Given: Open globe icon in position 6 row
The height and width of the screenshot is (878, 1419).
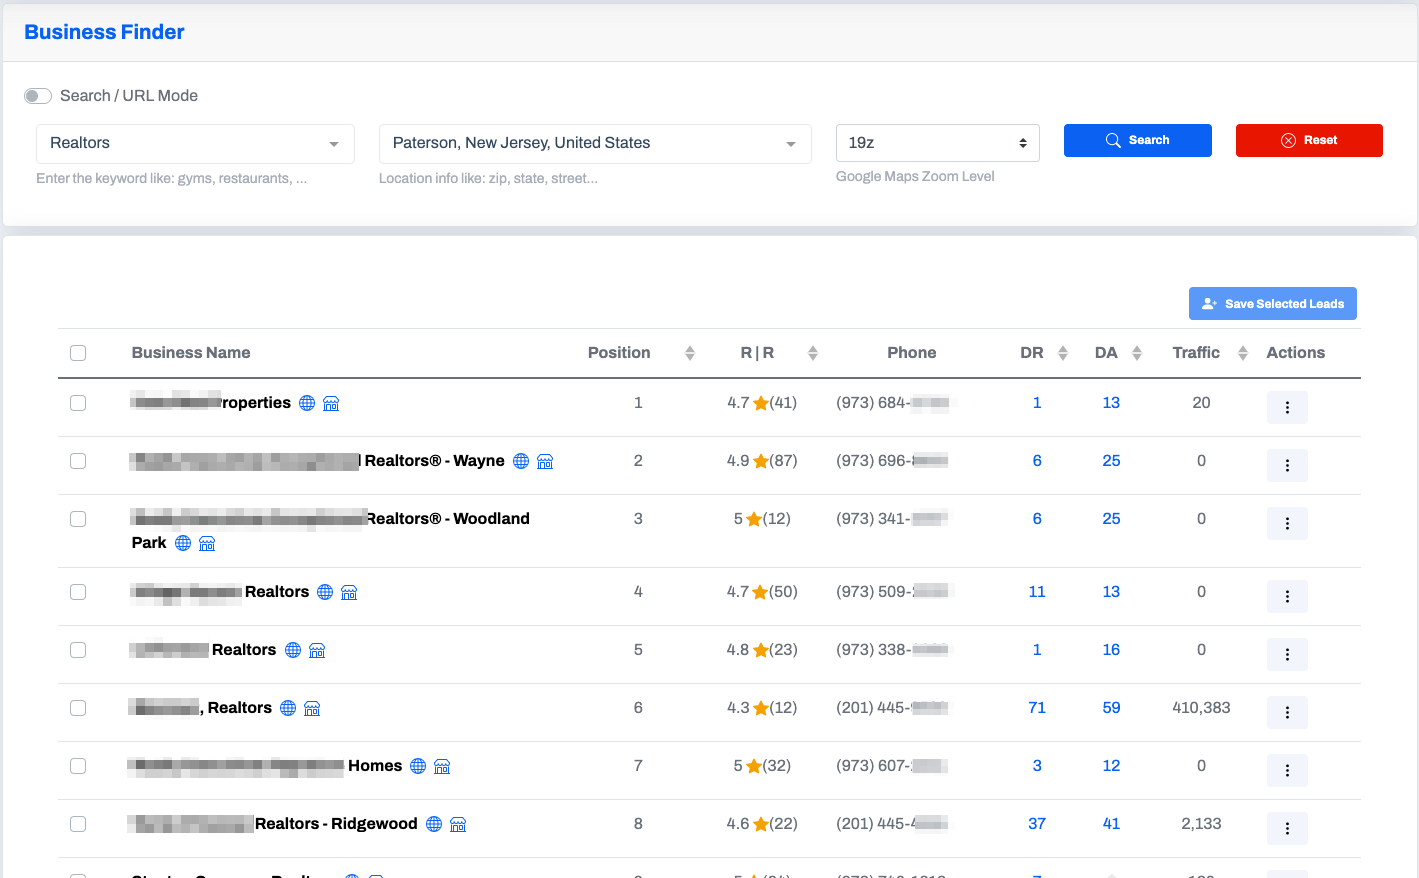Looking at the screenshot, I should click(x=288, y=708).
